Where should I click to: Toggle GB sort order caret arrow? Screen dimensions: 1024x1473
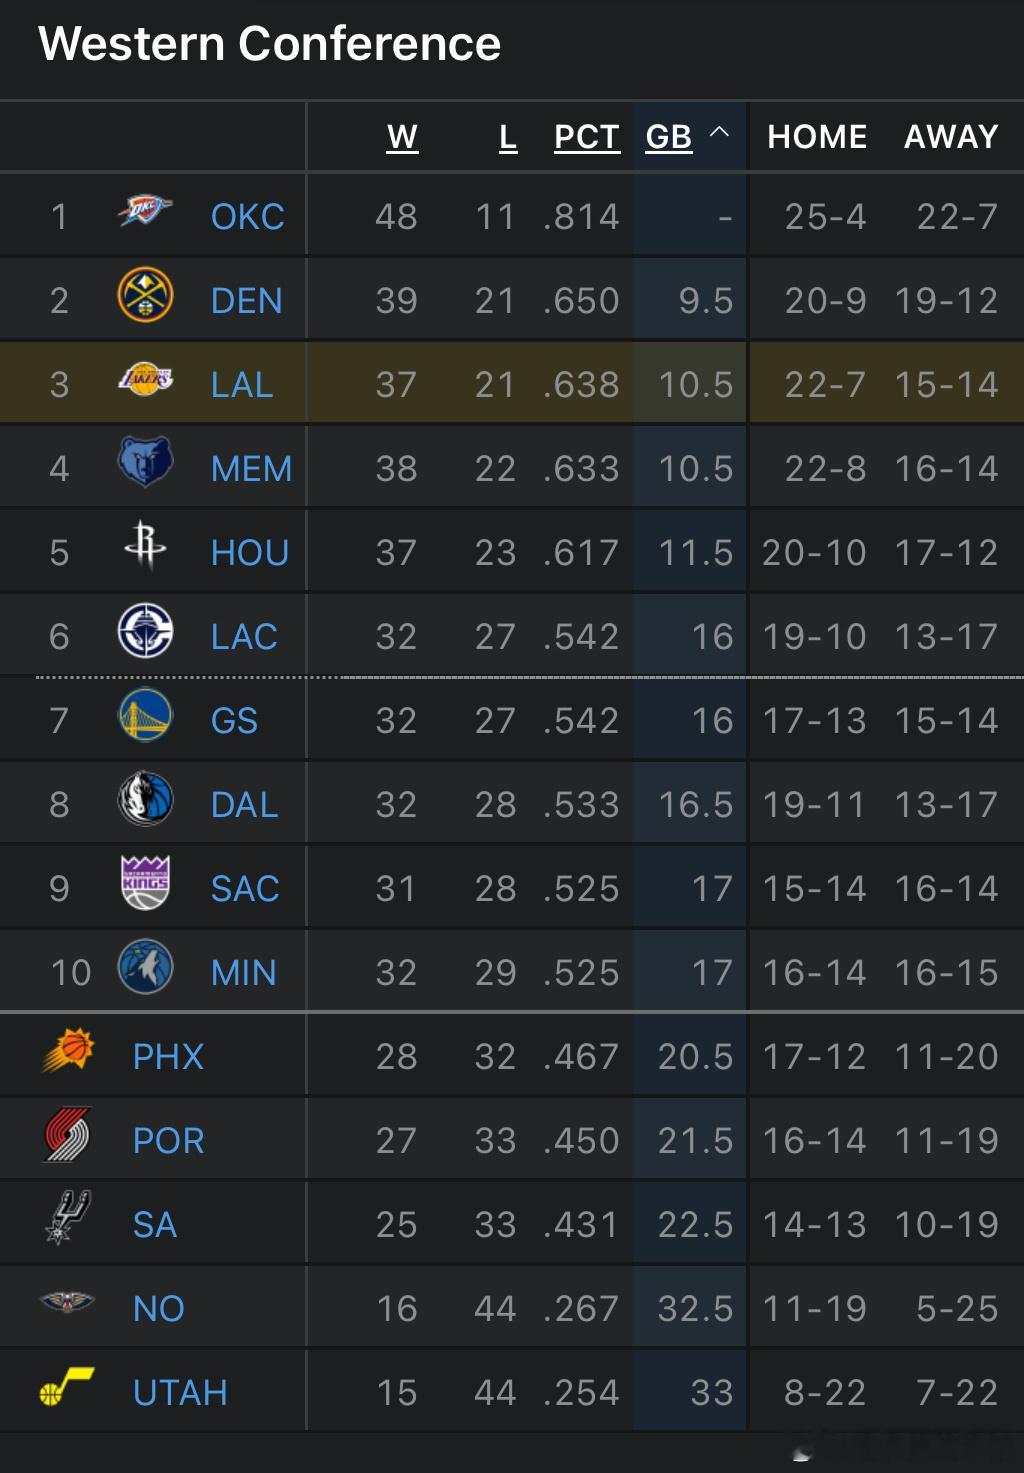pyautogui.click(x=719, y=133)
